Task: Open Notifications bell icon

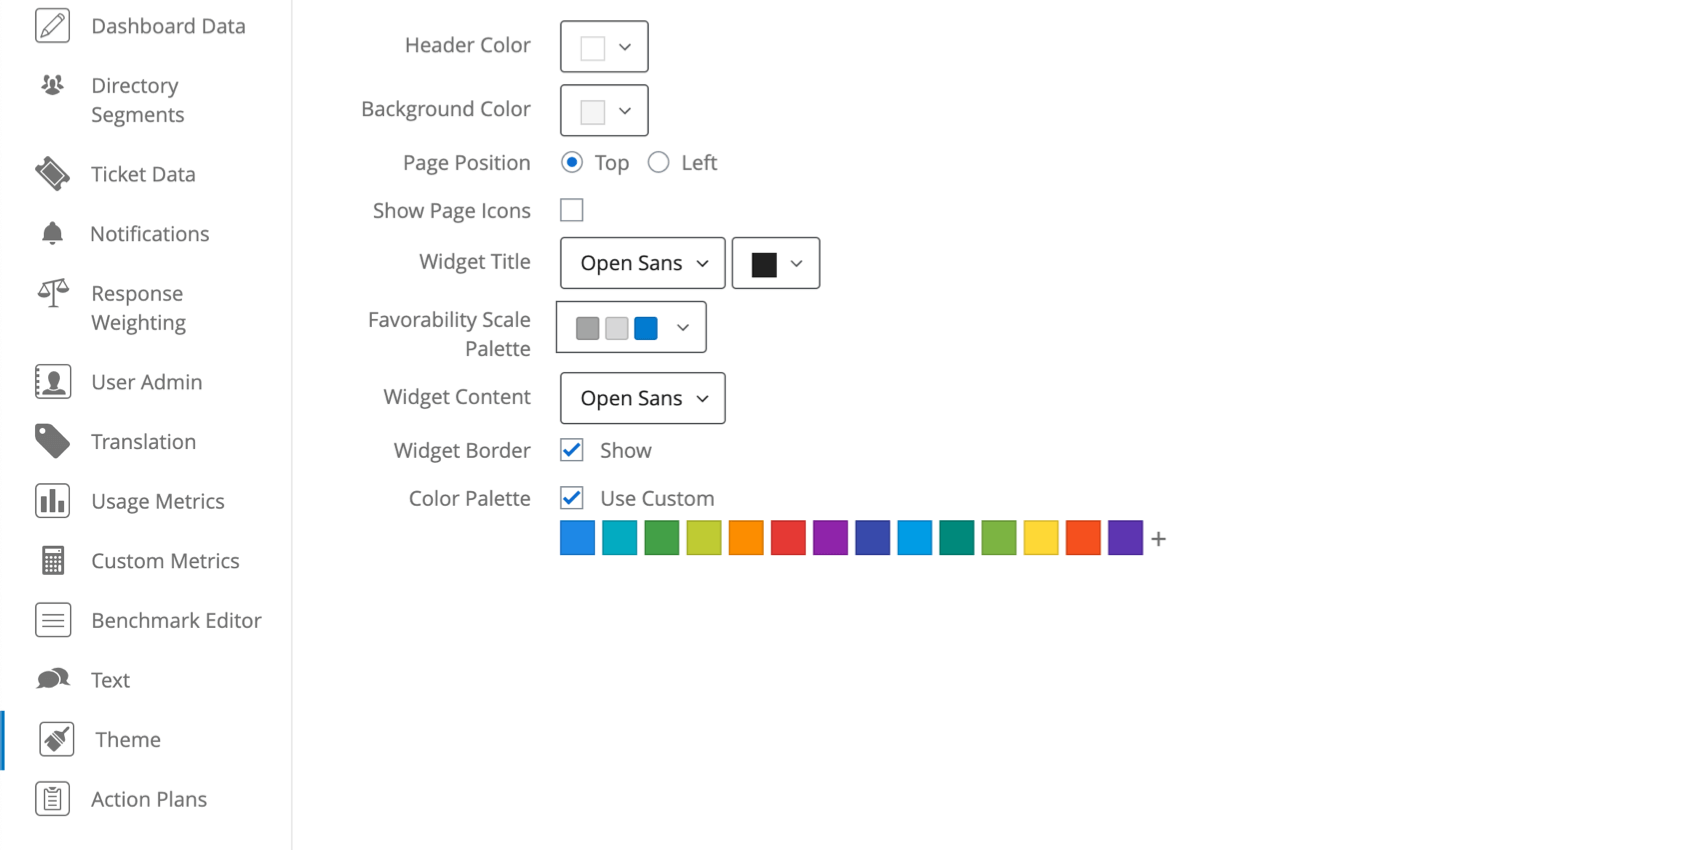Action: tap(52, 233)
